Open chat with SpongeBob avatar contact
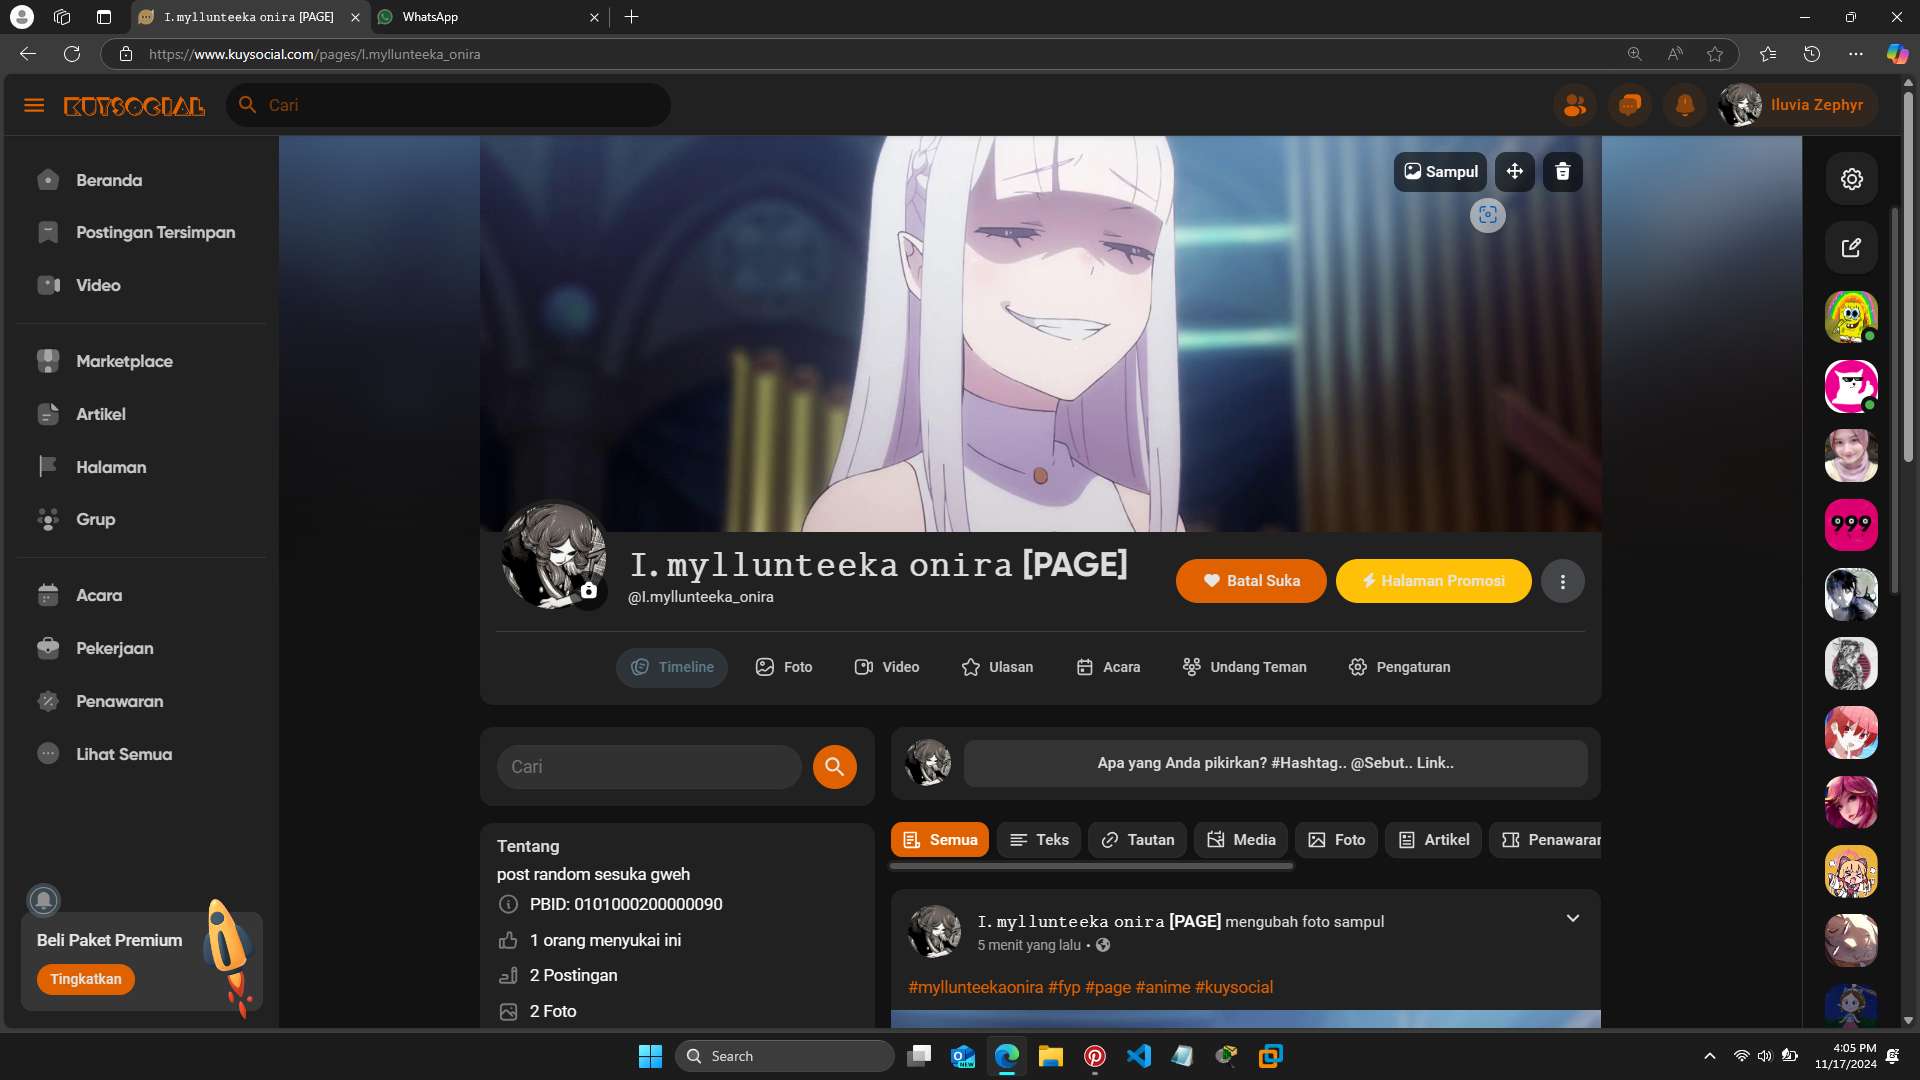This screenshot has height=1080, width=1920. click(1852, 317)
